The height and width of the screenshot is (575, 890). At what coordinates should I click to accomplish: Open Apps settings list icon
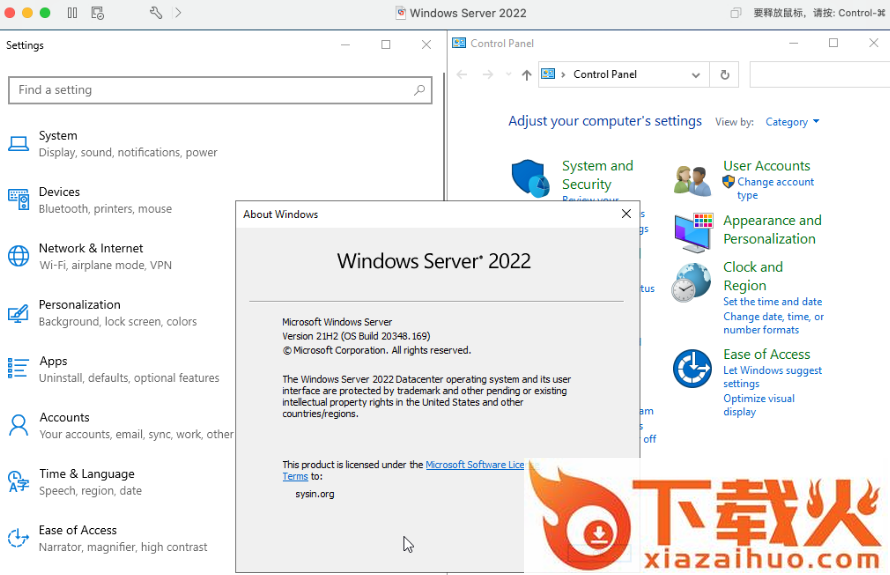coord(18,368)
